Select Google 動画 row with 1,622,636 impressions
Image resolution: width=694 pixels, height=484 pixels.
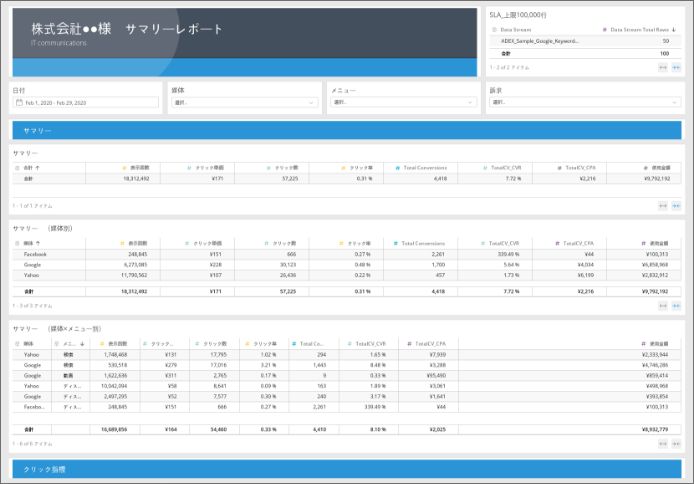pyautogui.click(x=347, y=376)
